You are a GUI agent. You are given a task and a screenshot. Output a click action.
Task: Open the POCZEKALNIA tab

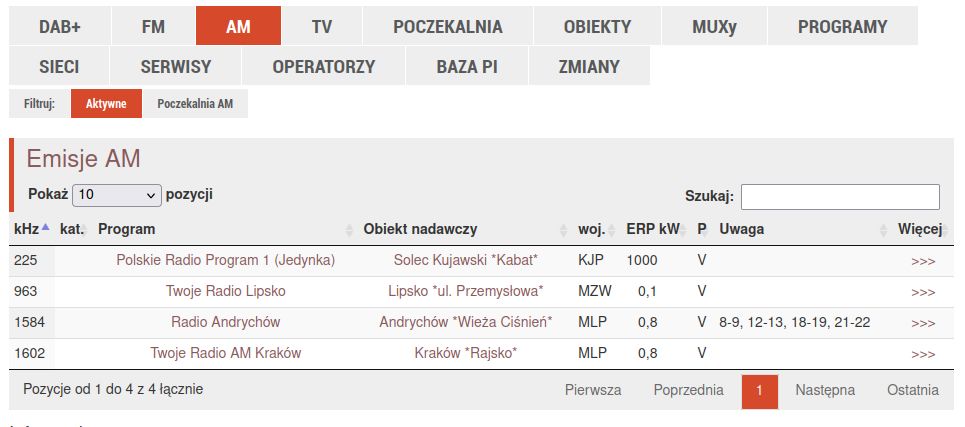click(447, 26)
